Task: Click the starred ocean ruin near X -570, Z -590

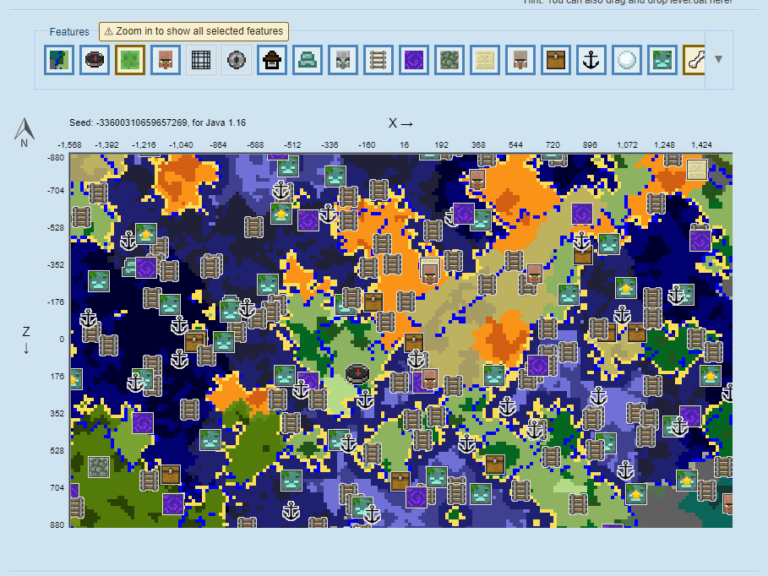Action: click(x=281, y=214)
